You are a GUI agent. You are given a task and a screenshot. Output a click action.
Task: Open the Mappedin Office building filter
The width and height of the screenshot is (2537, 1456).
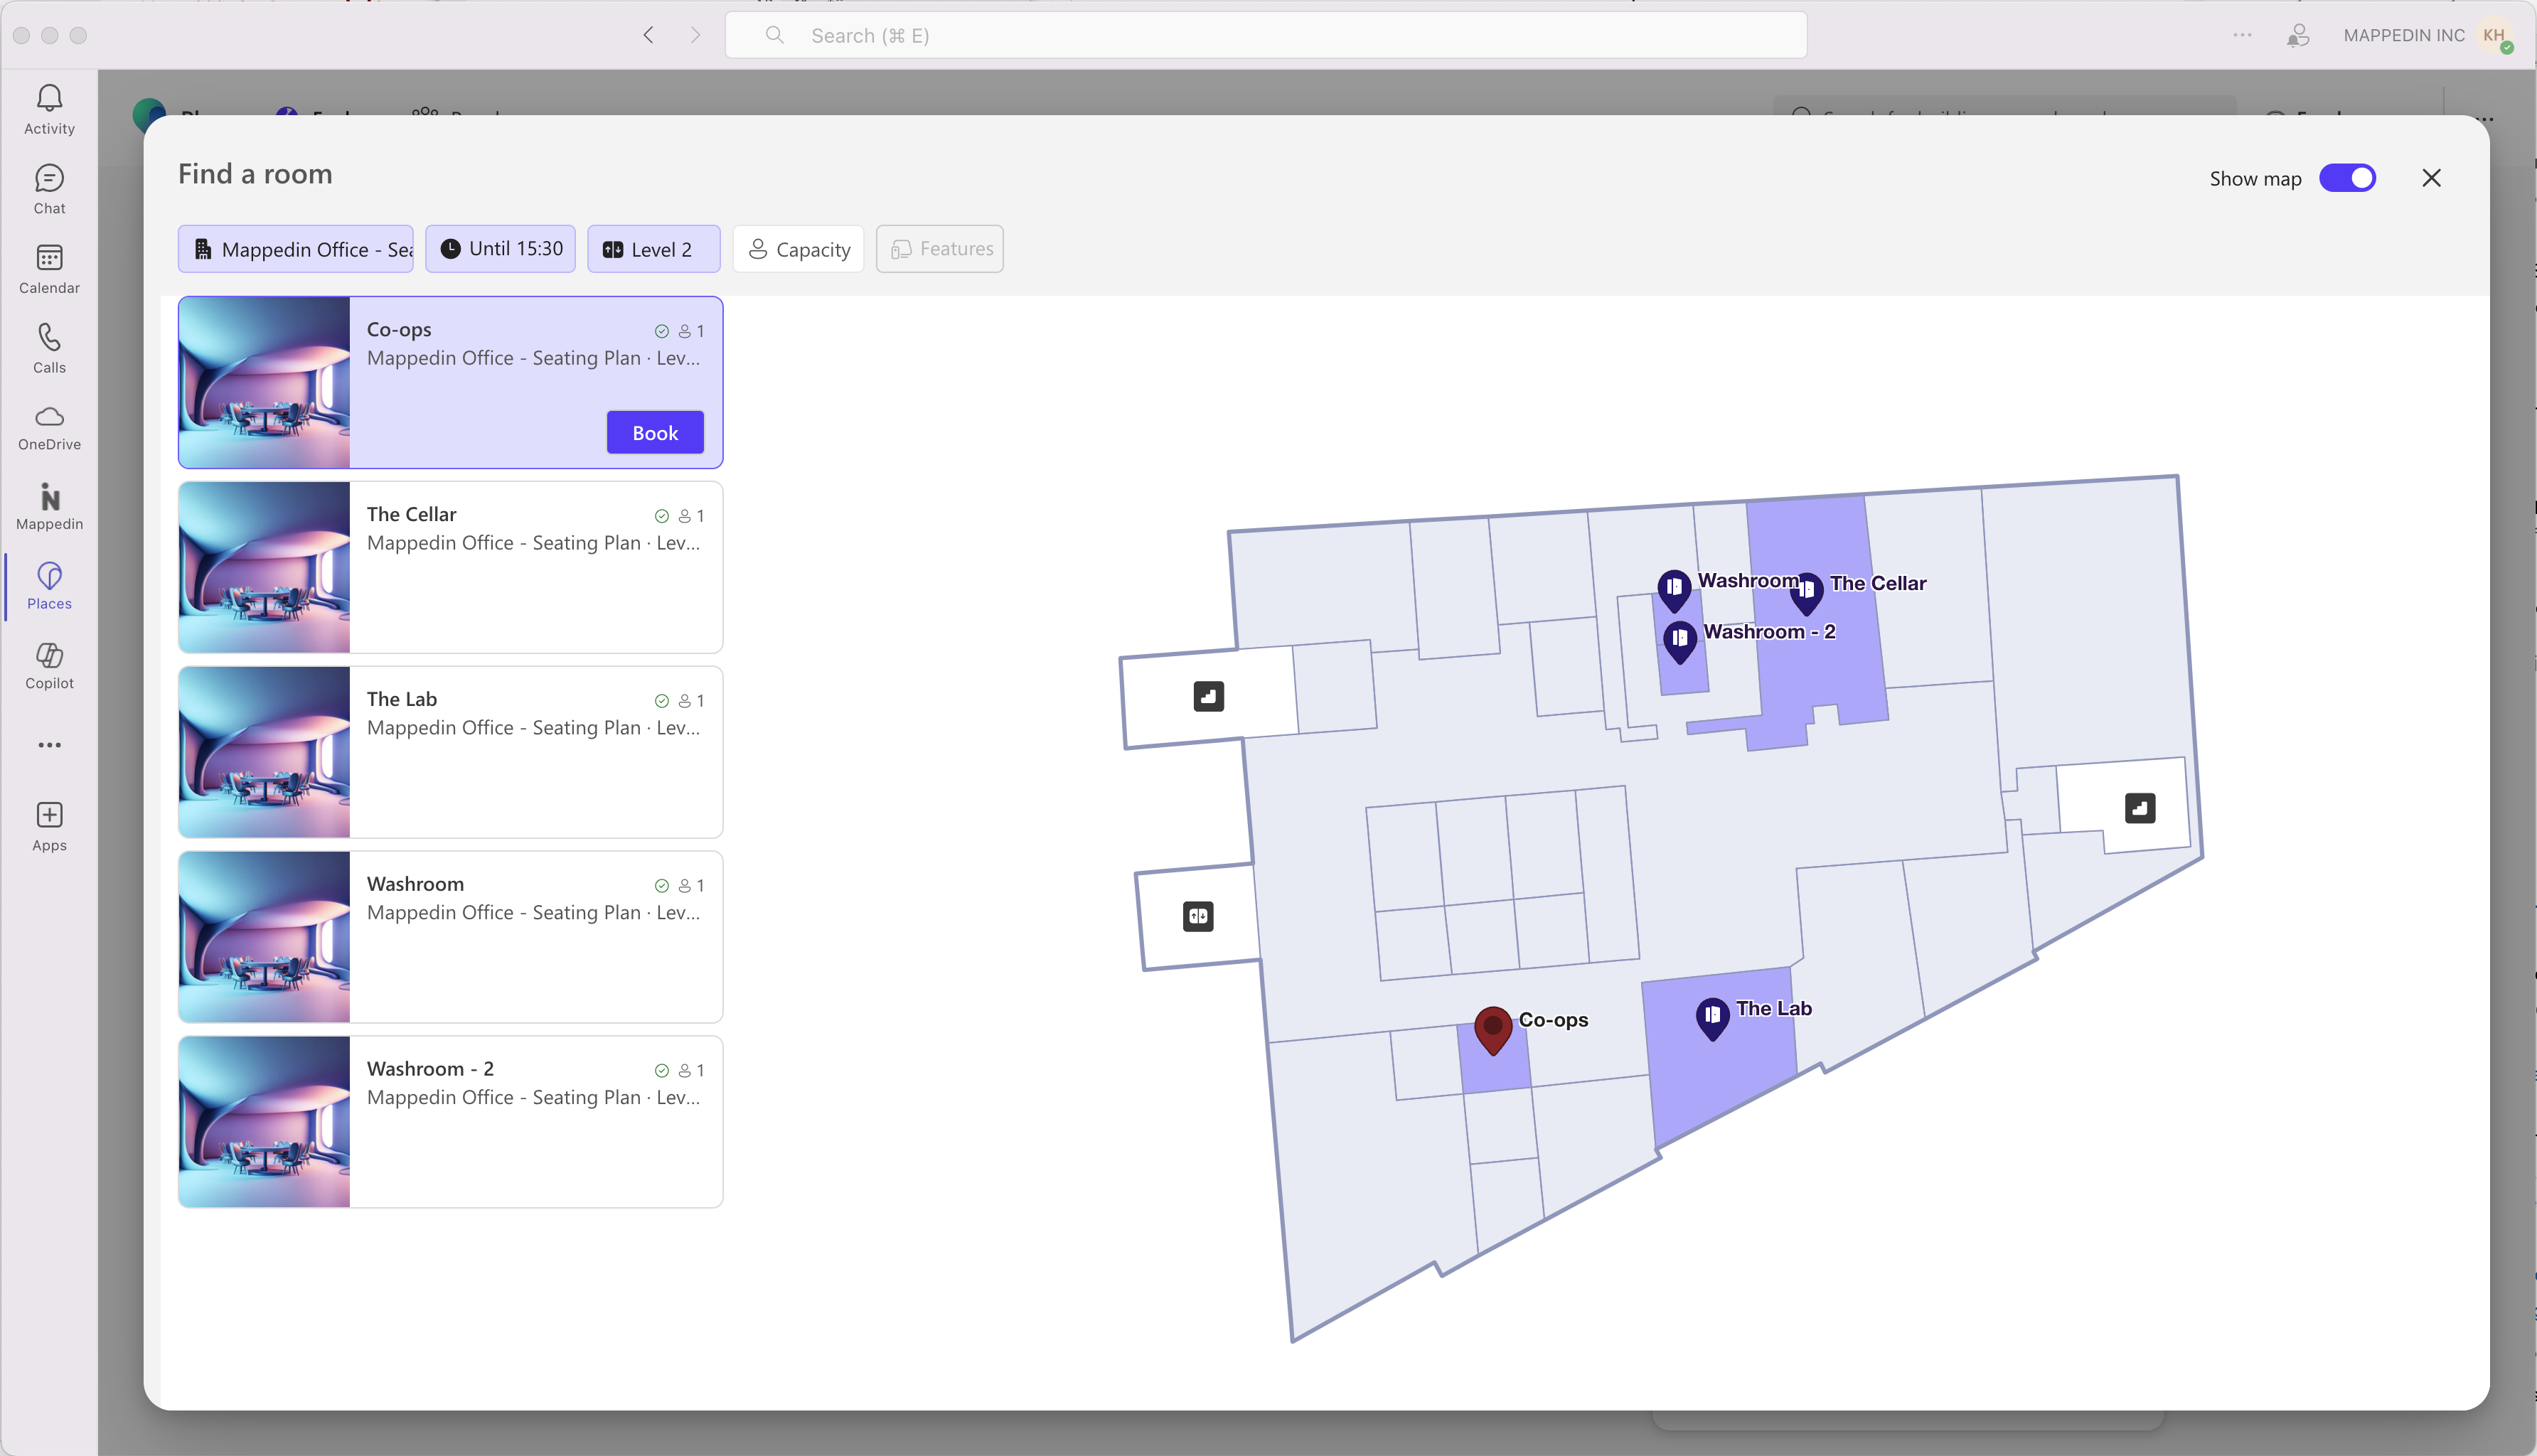(x=295, y=248)
